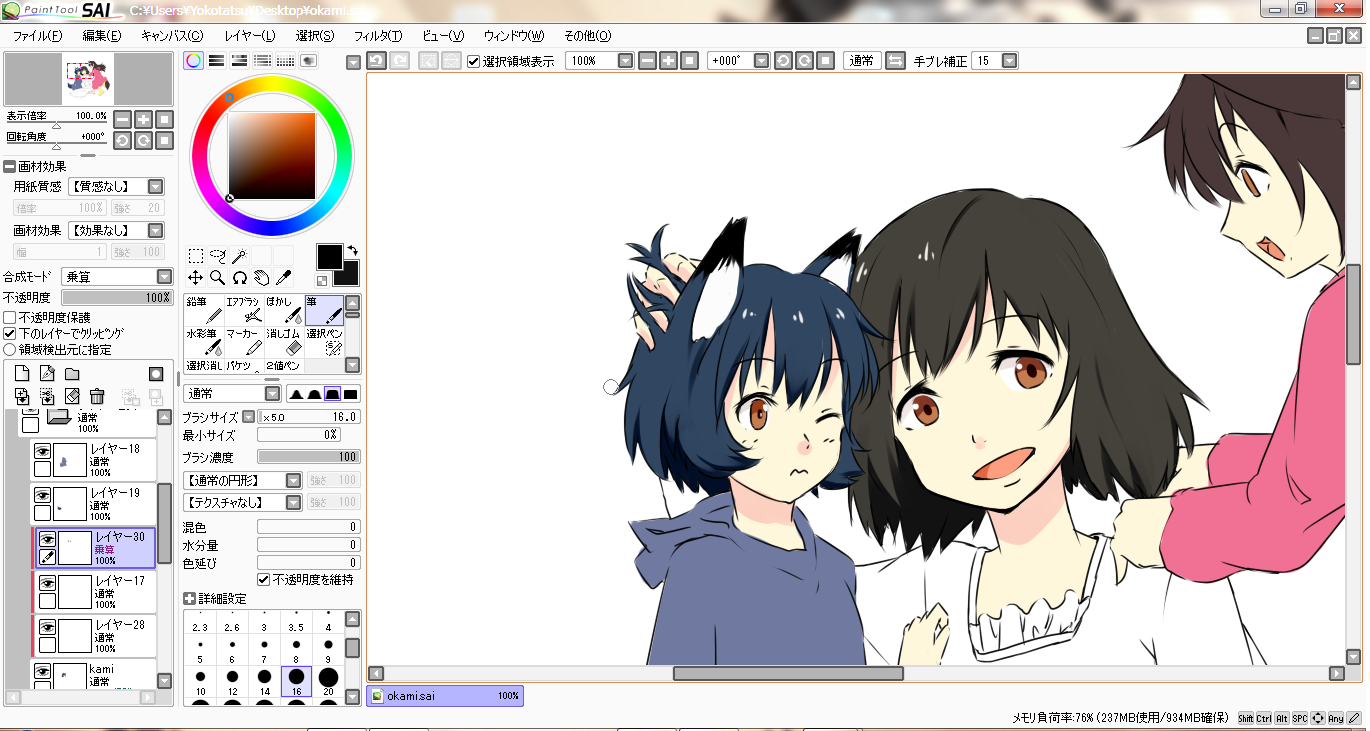Undo the last action in toolbar
1370x731 pixels.
pyautogui.click(x=377, y=61)
